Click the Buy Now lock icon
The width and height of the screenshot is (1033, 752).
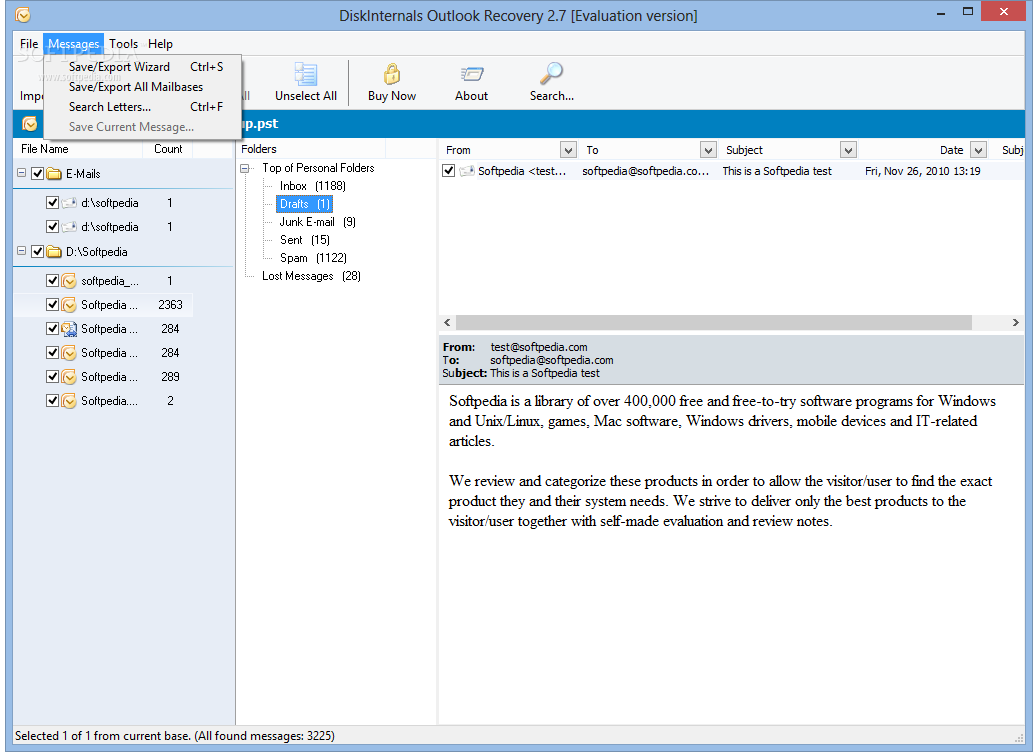click(392, 74)
